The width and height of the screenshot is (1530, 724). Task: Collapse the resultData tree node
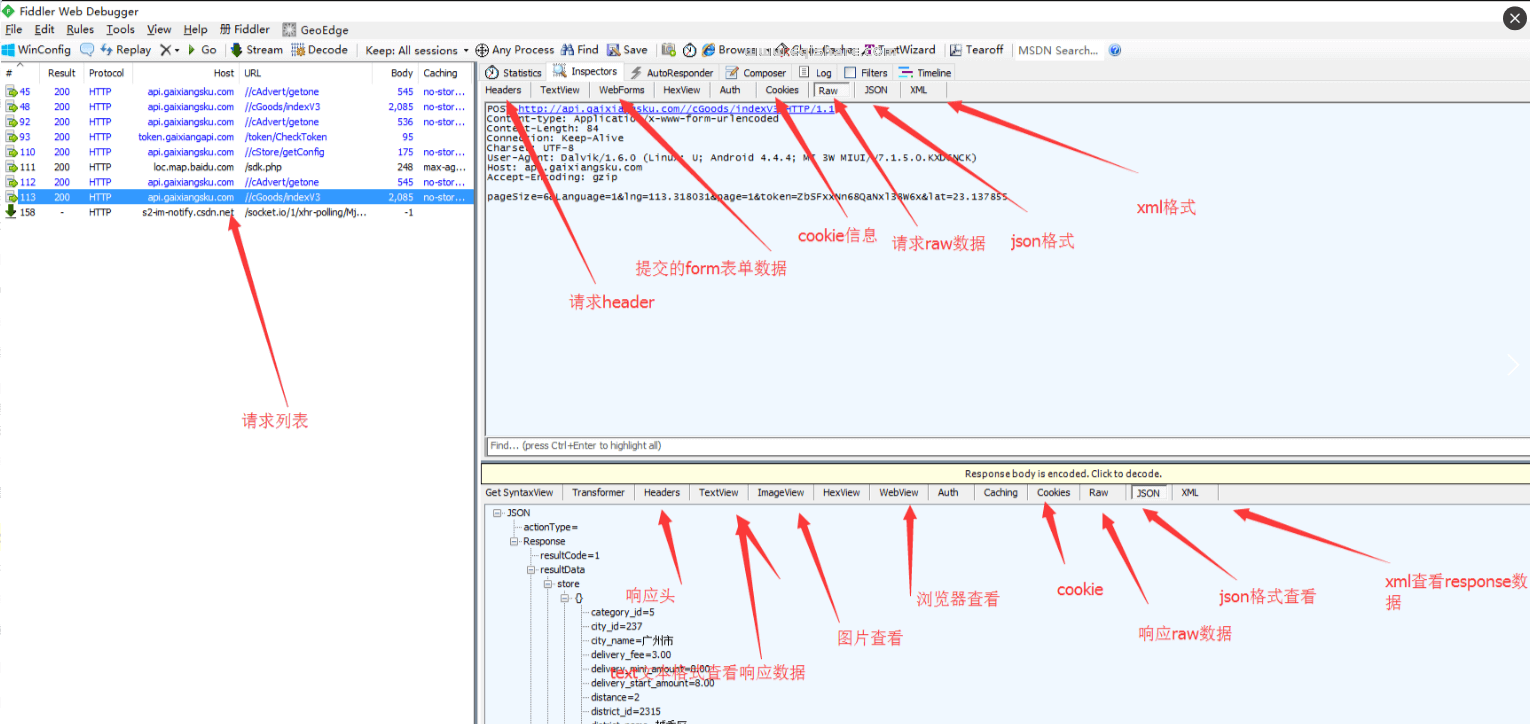click(531, 569)
